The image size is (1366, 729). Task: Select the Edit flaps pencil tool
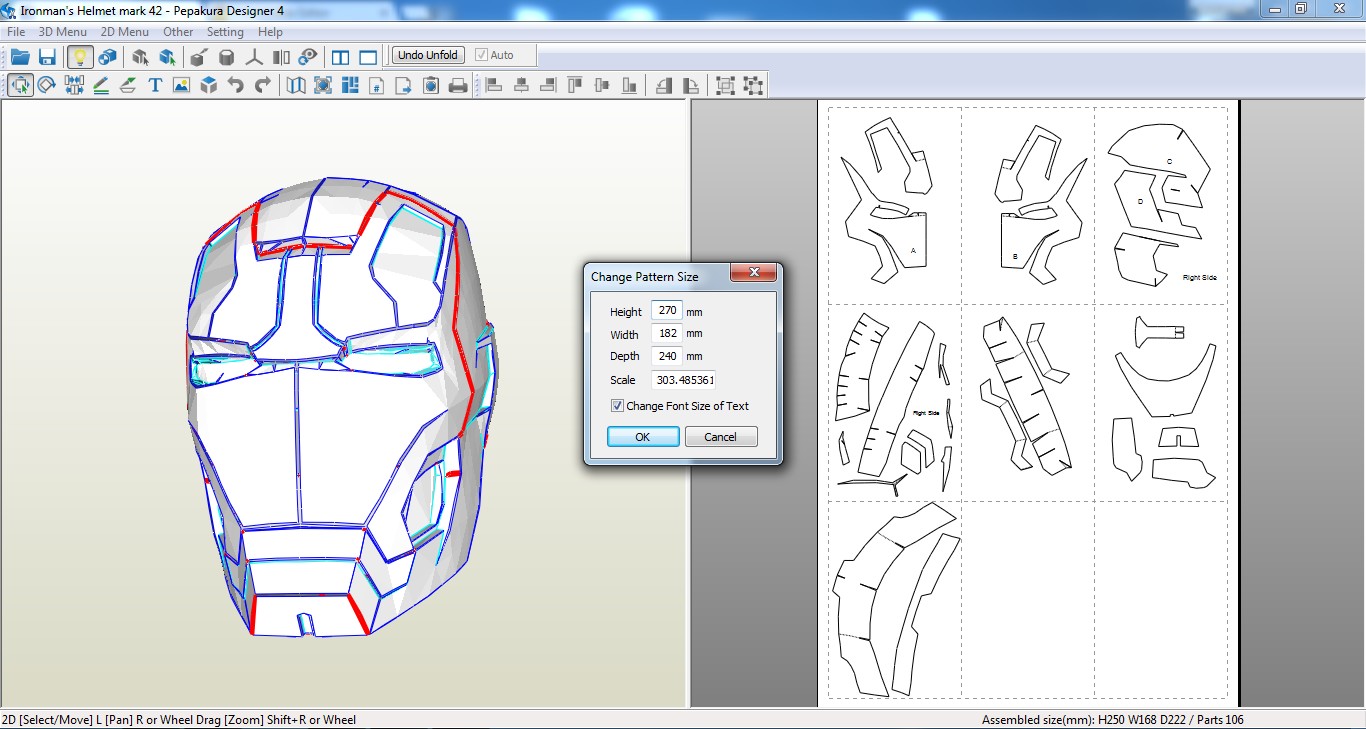tap(101, 85)
